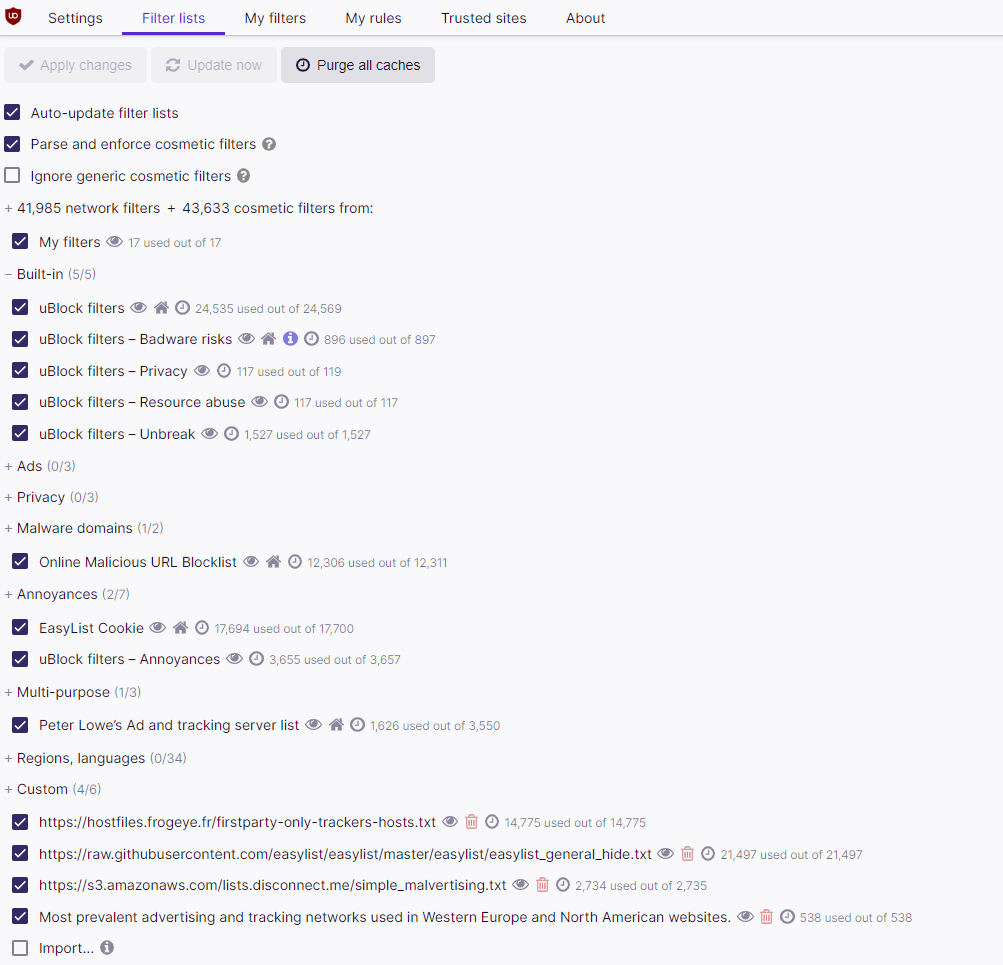Switch to the My filters tab
Screen dimensions: 1003x965
(x=275, y=18)
